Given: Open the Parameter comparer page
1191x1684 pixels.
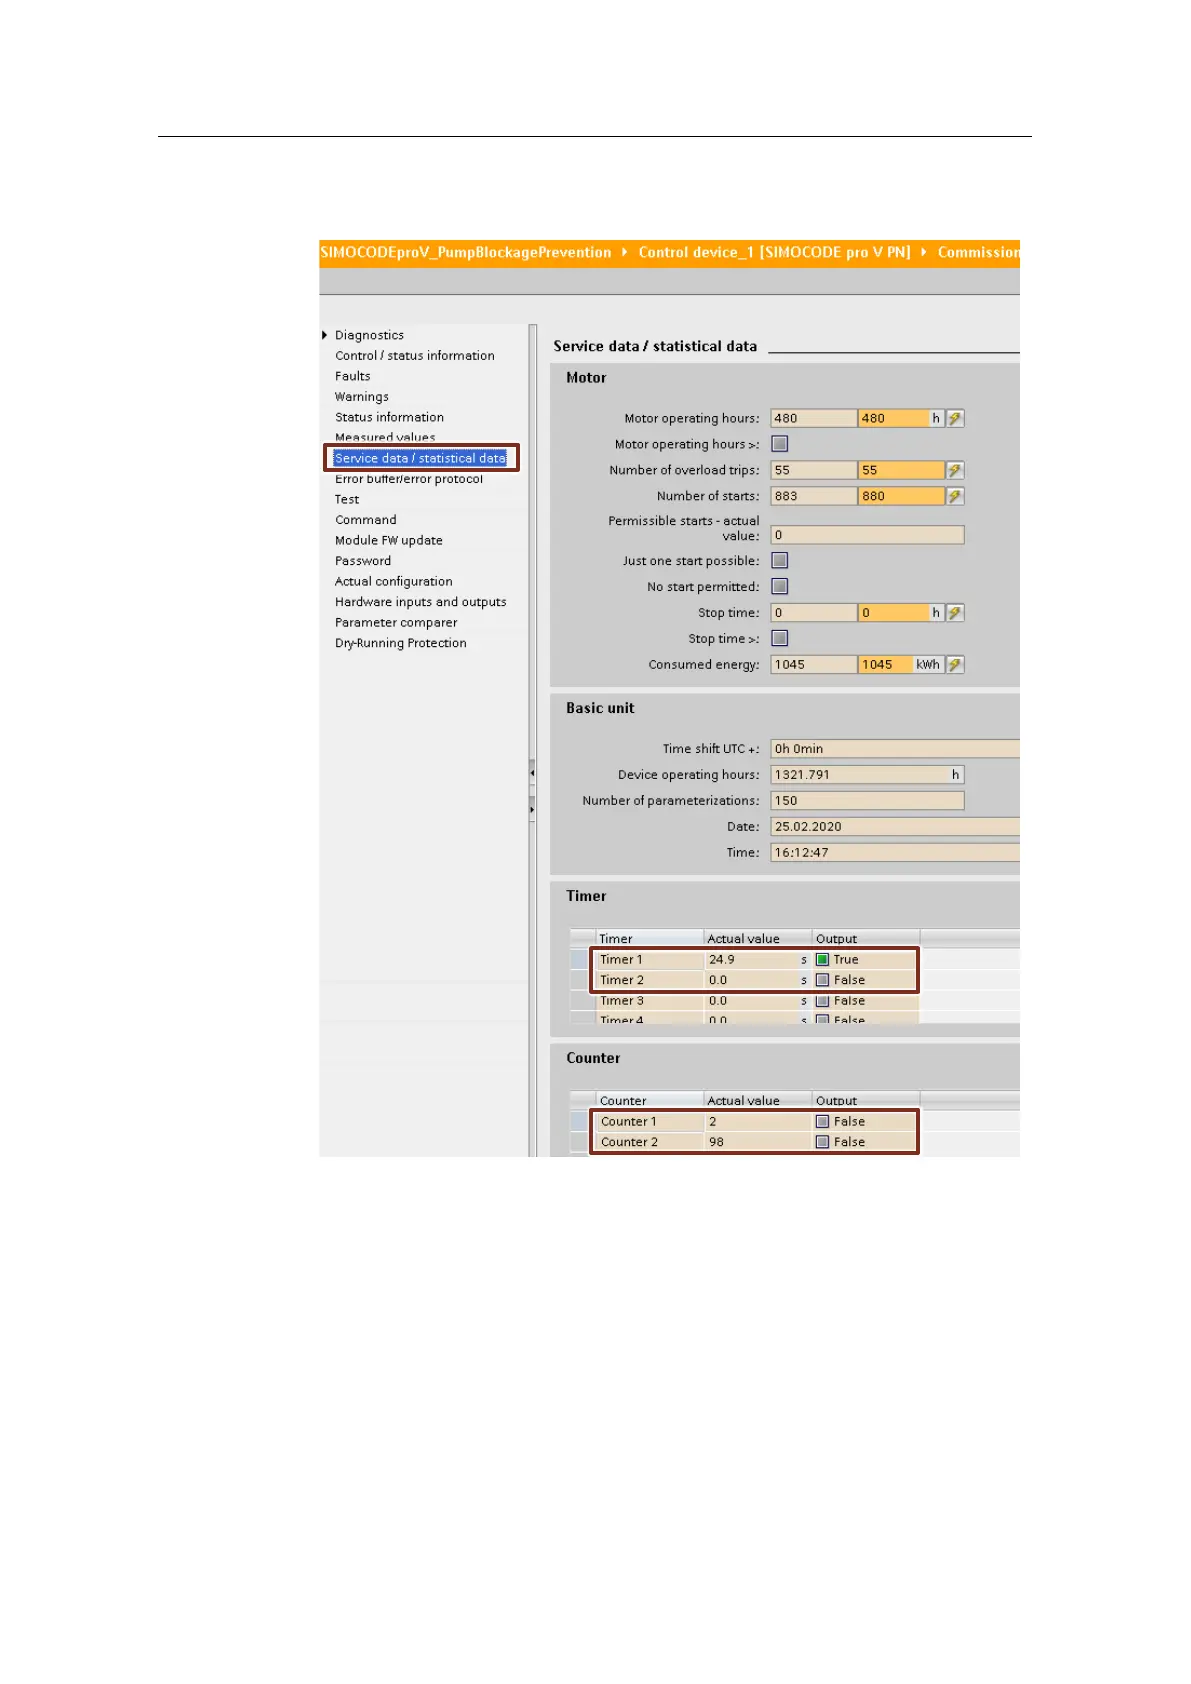Looking at the screenshot, I should (x=396, y=622).
